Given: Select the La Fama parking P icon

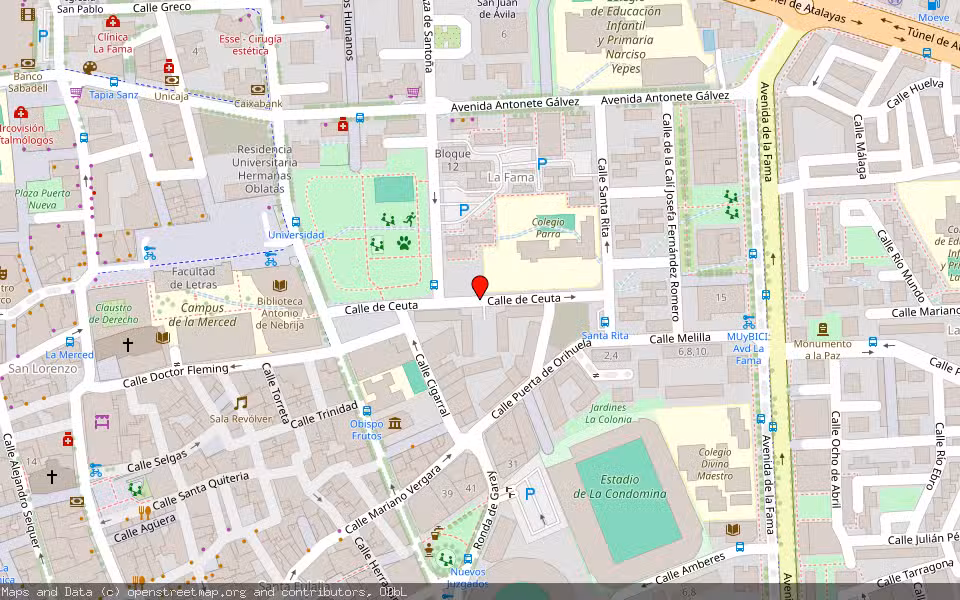Looking at the screenshot, I should [541, 163].
